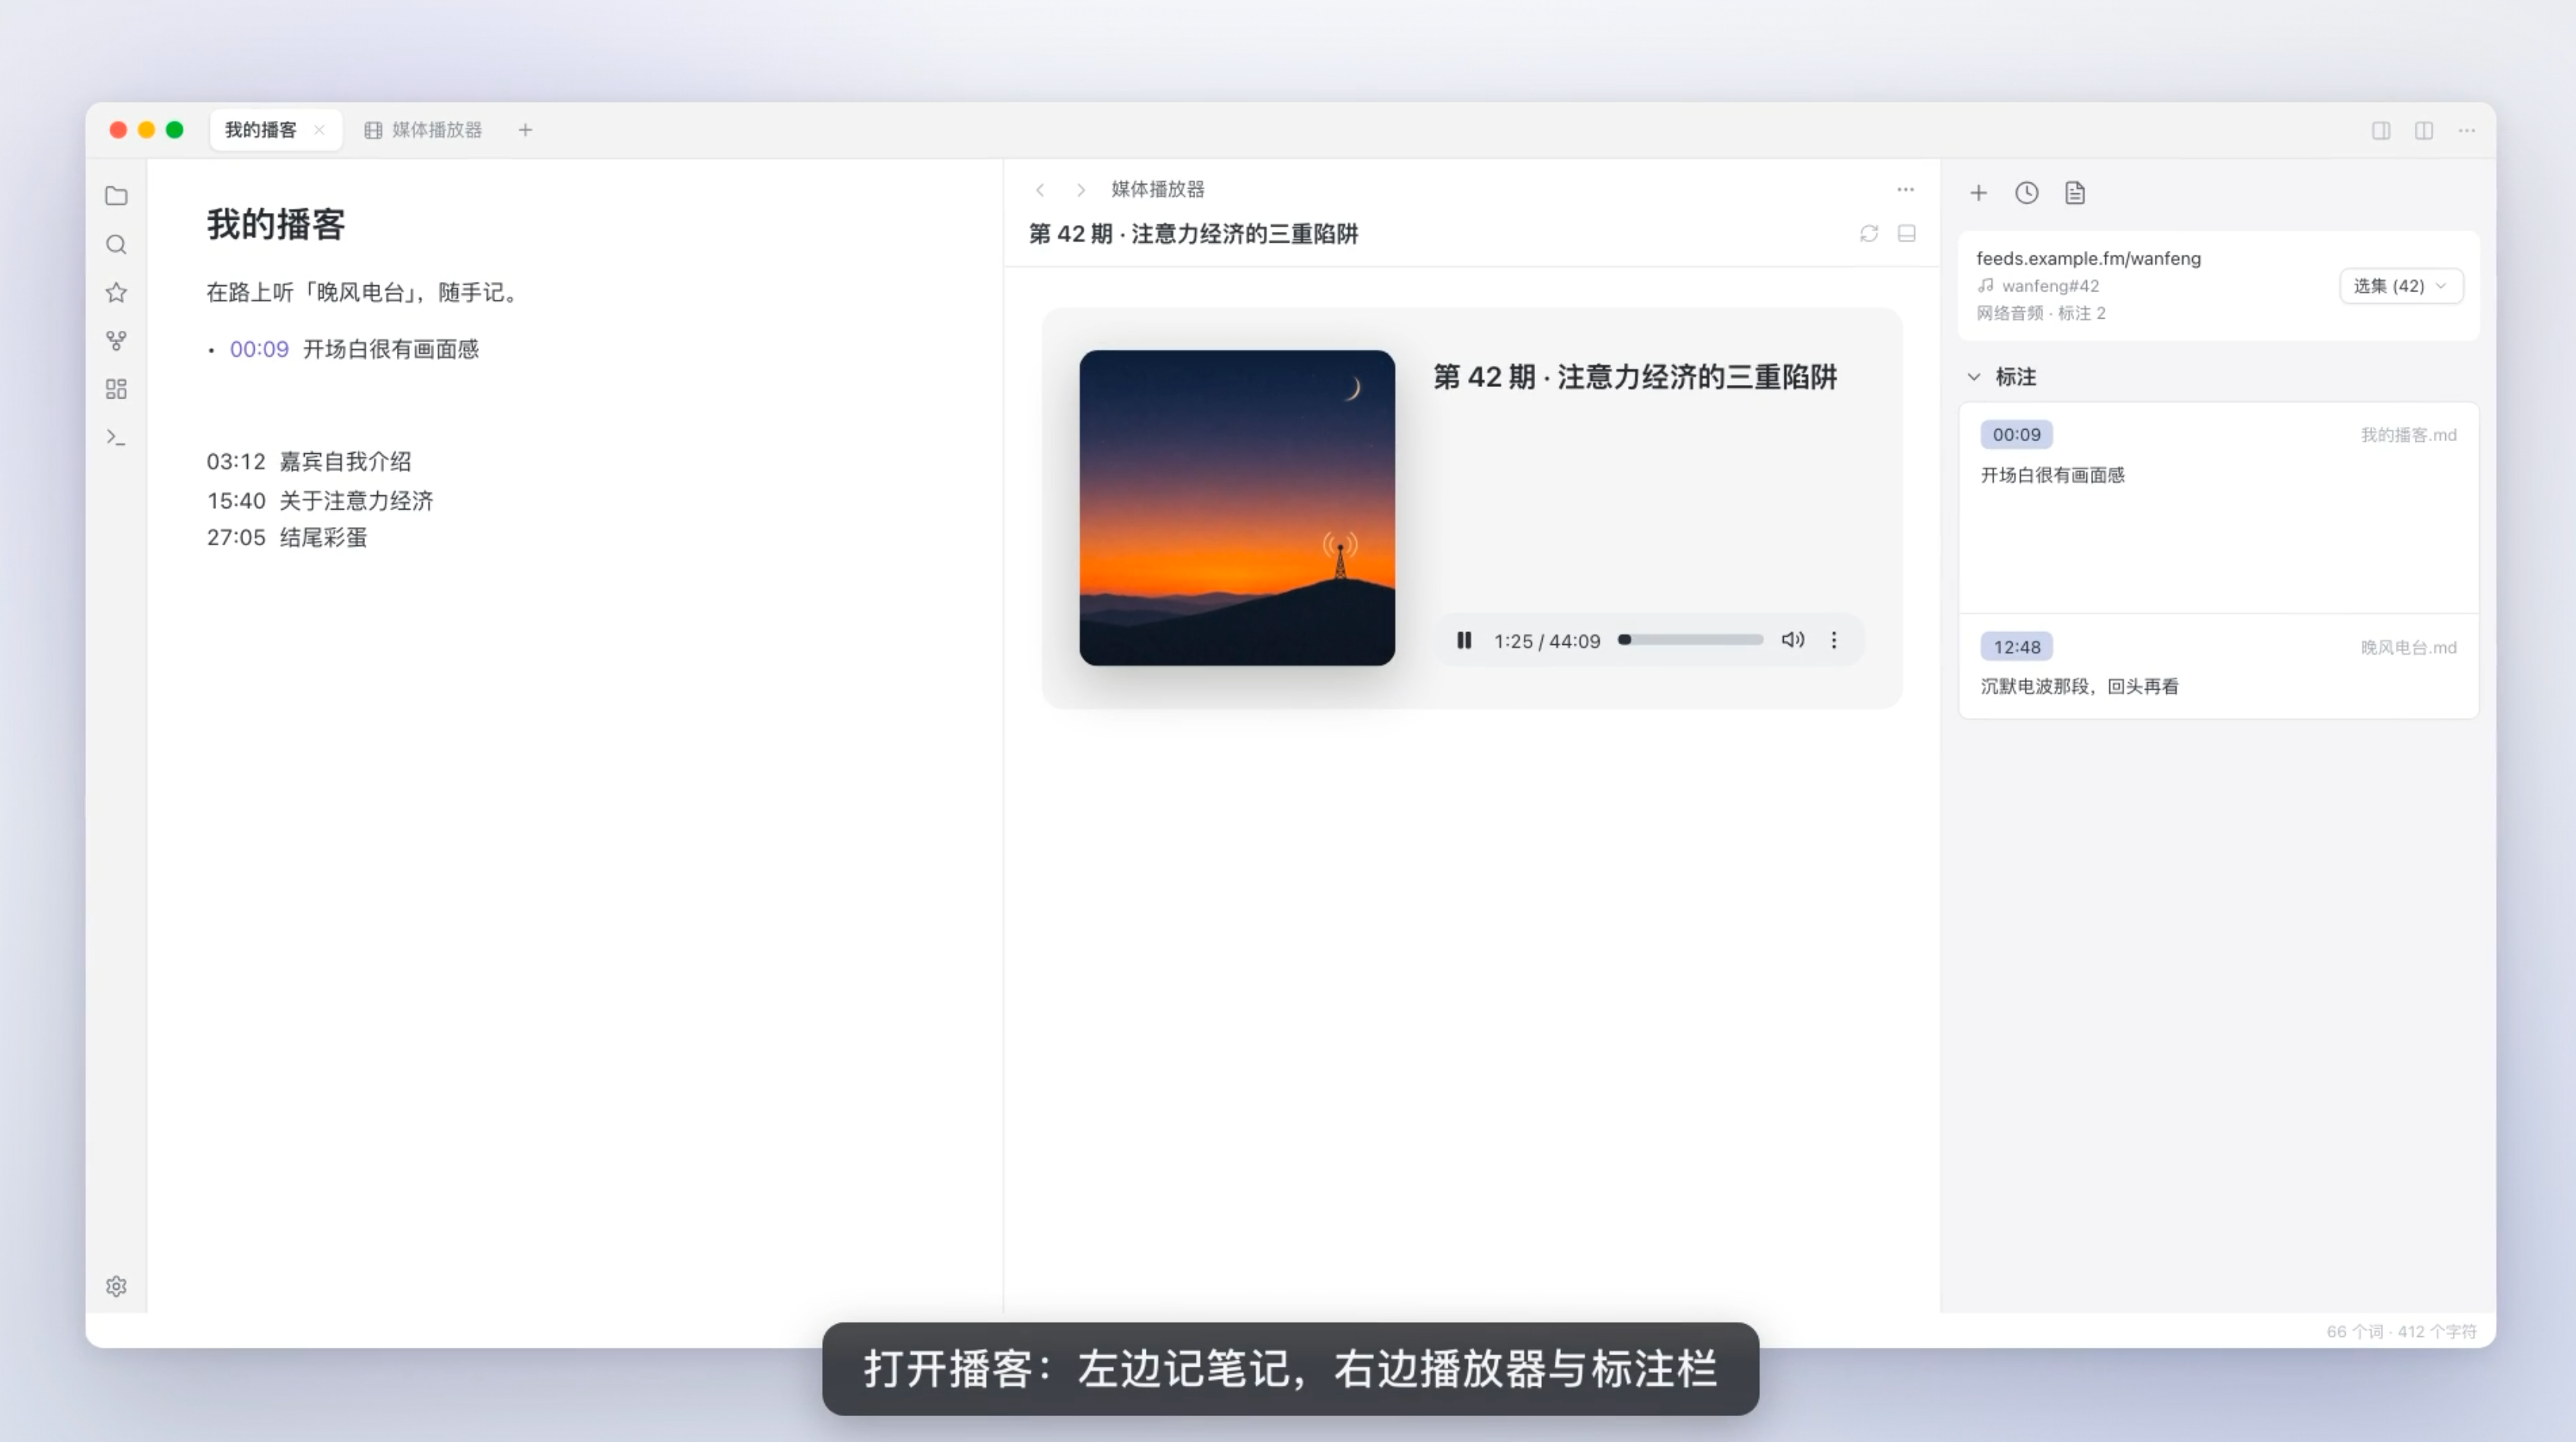Open the file explorer folder icon
Screen dimensions: 2576x1442
coord(116,196)
